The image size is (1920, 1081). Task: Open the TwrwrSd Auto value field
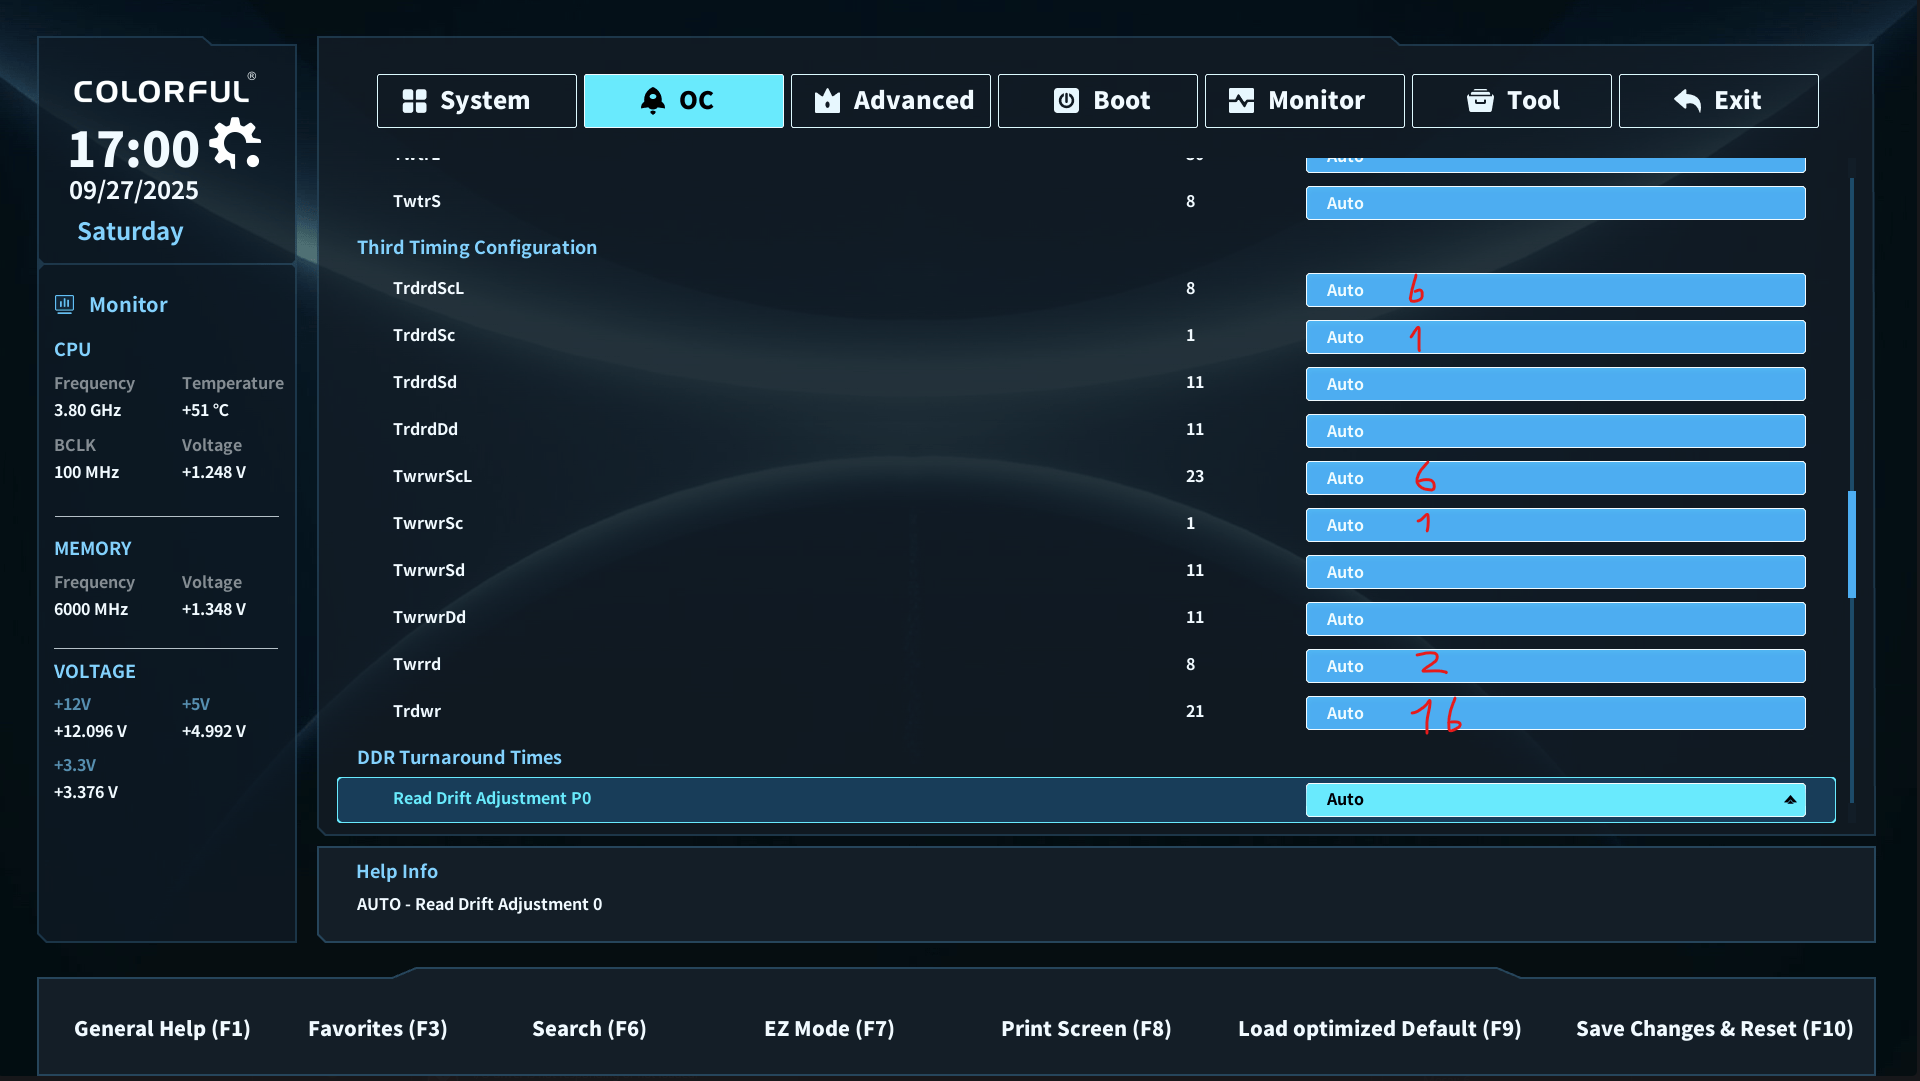pos(1556,572)
